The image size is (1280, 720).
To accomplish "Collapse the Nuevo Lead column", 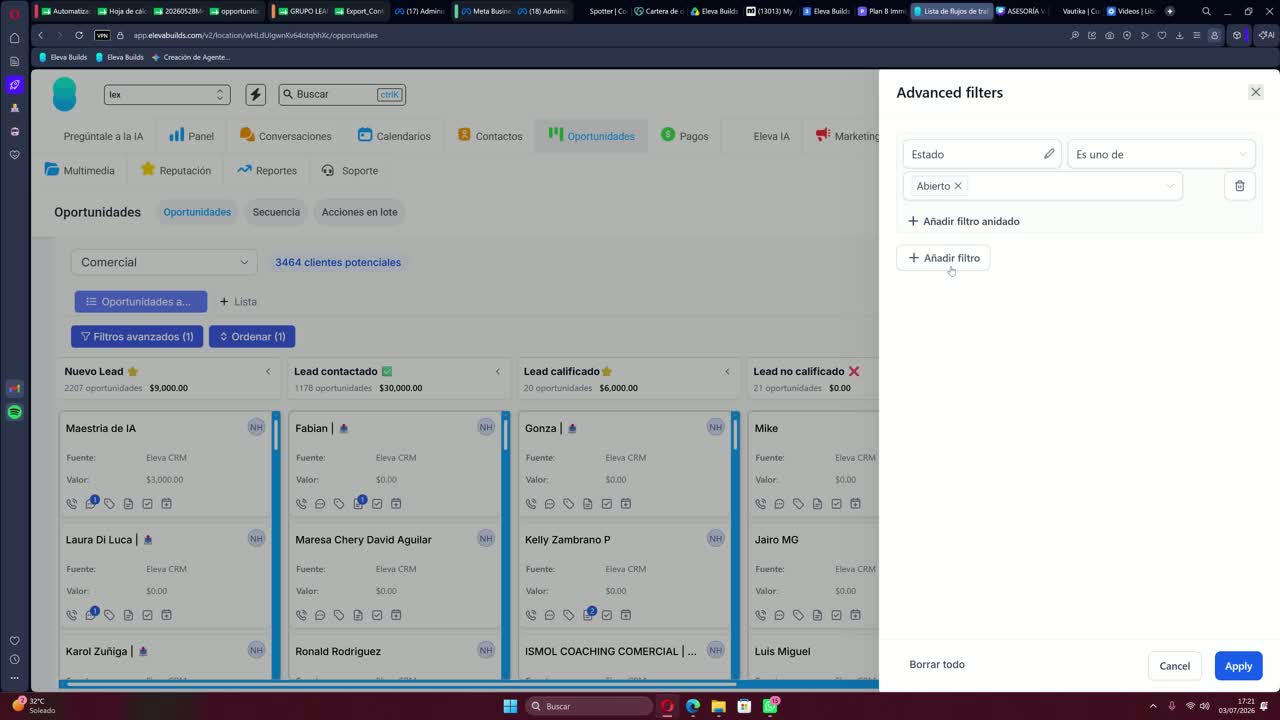I will (x=268, y=372).
